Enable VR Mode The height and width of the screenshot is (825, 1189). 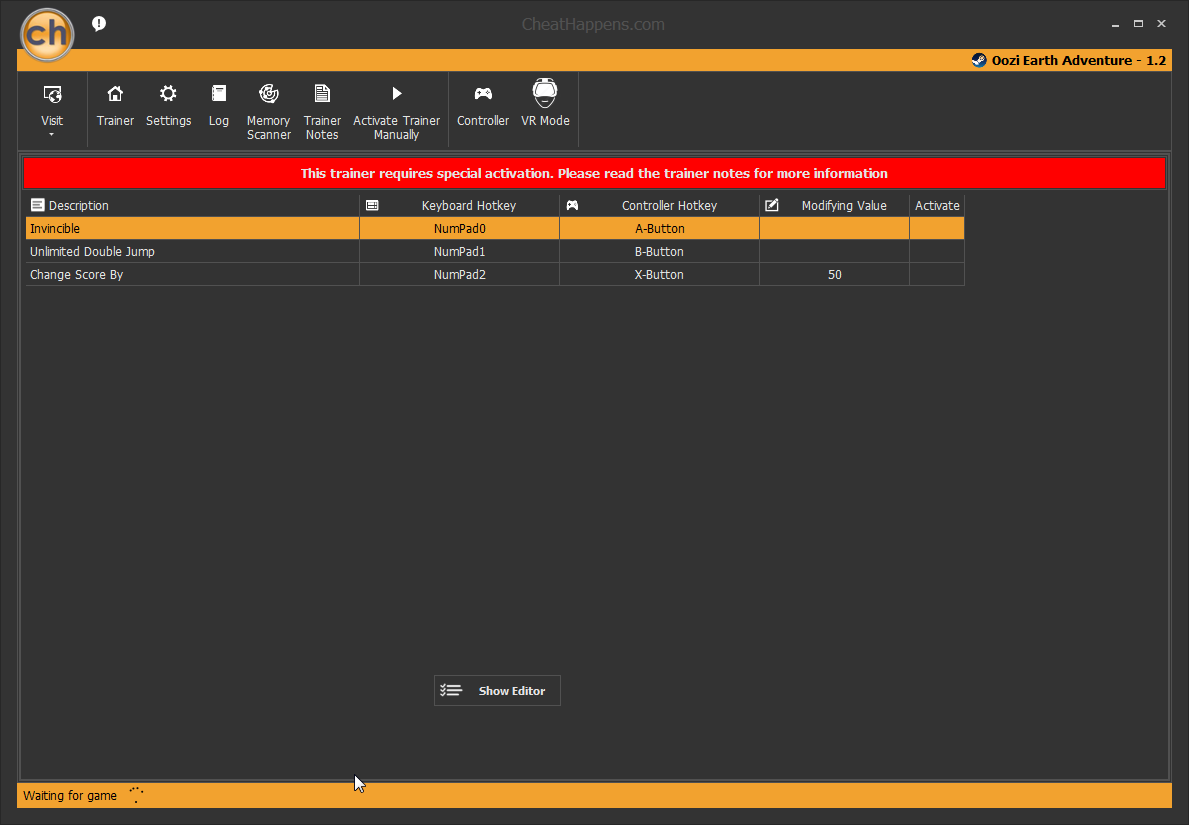[x=545, y=104]
